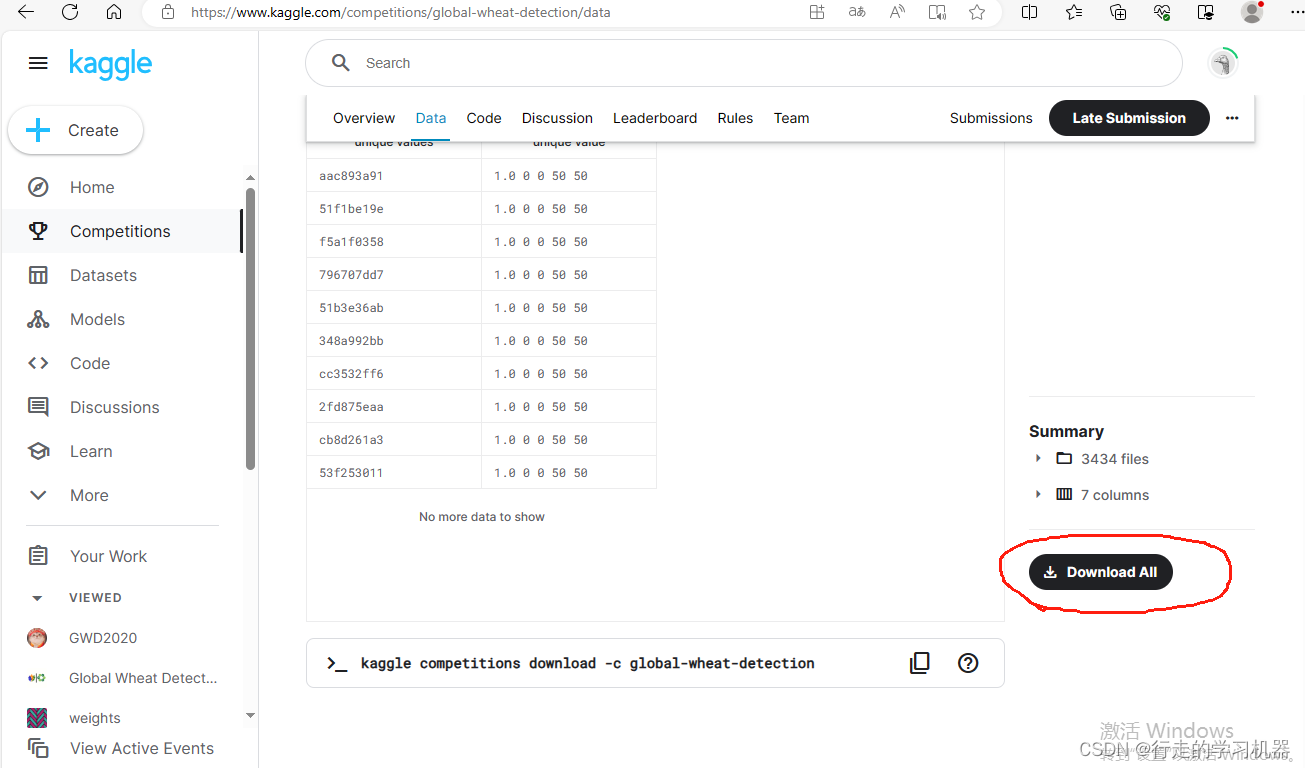Expand the 7 columns summary entry
Viewport: 1305px width, 768px height.
pyautogui.click(x=1037, y=494)
